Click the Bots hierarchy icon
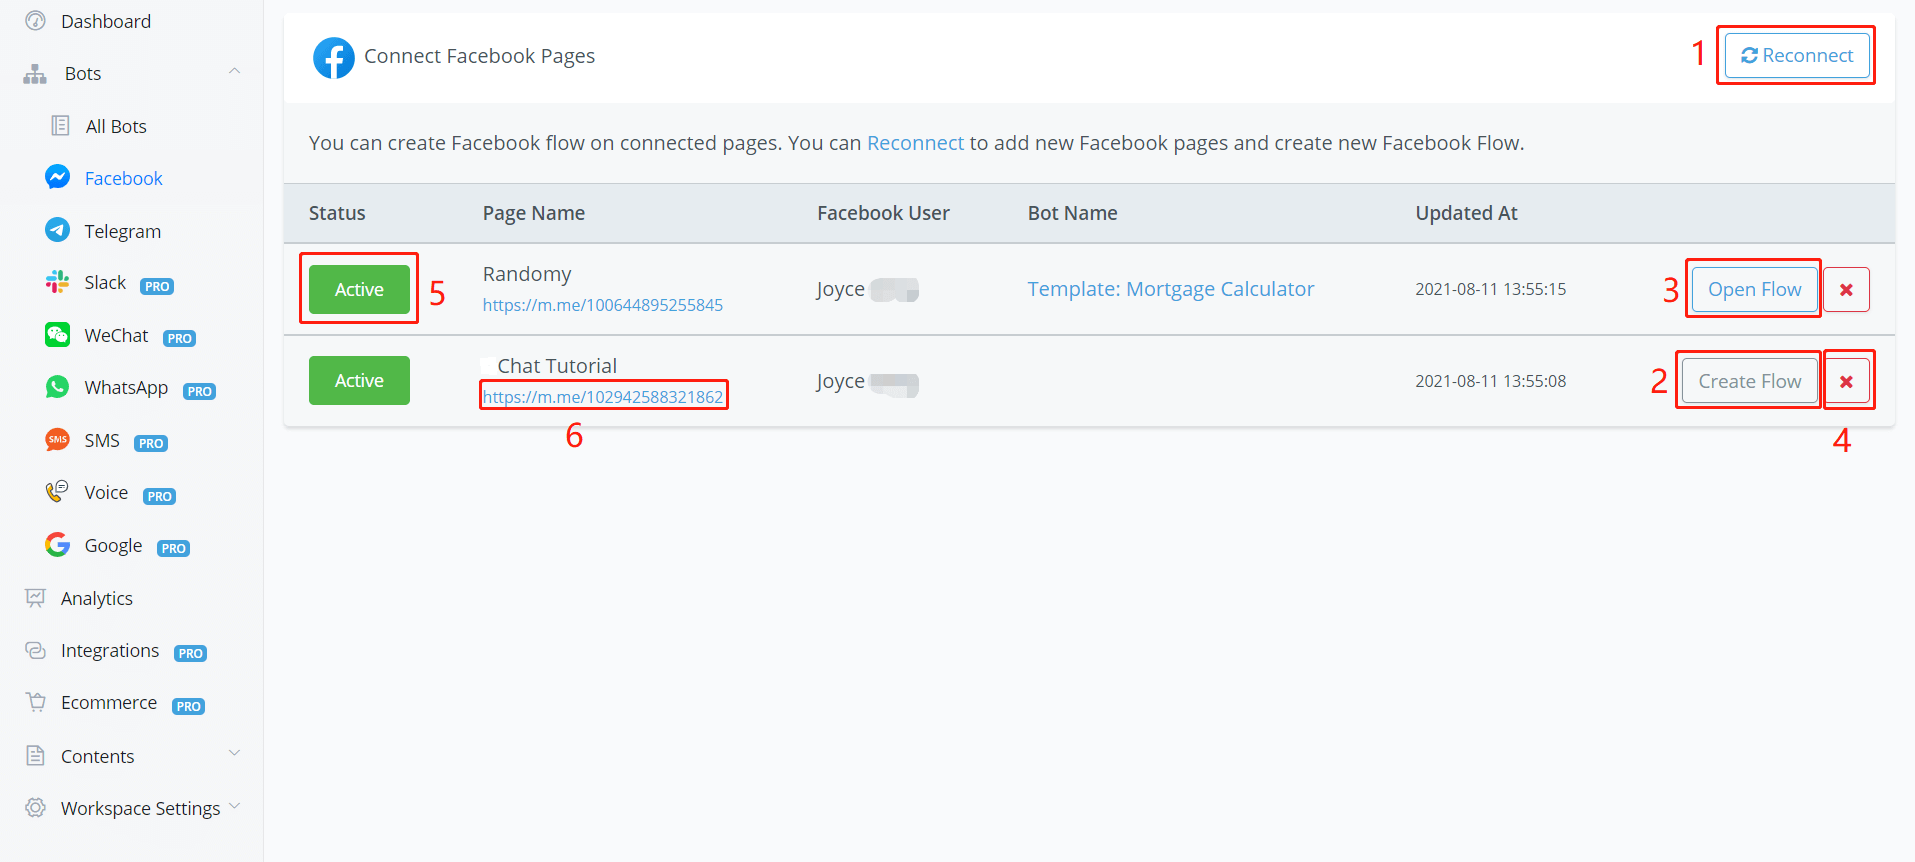The width and height of the screenshot is (1915, 862). click(35, 74)
